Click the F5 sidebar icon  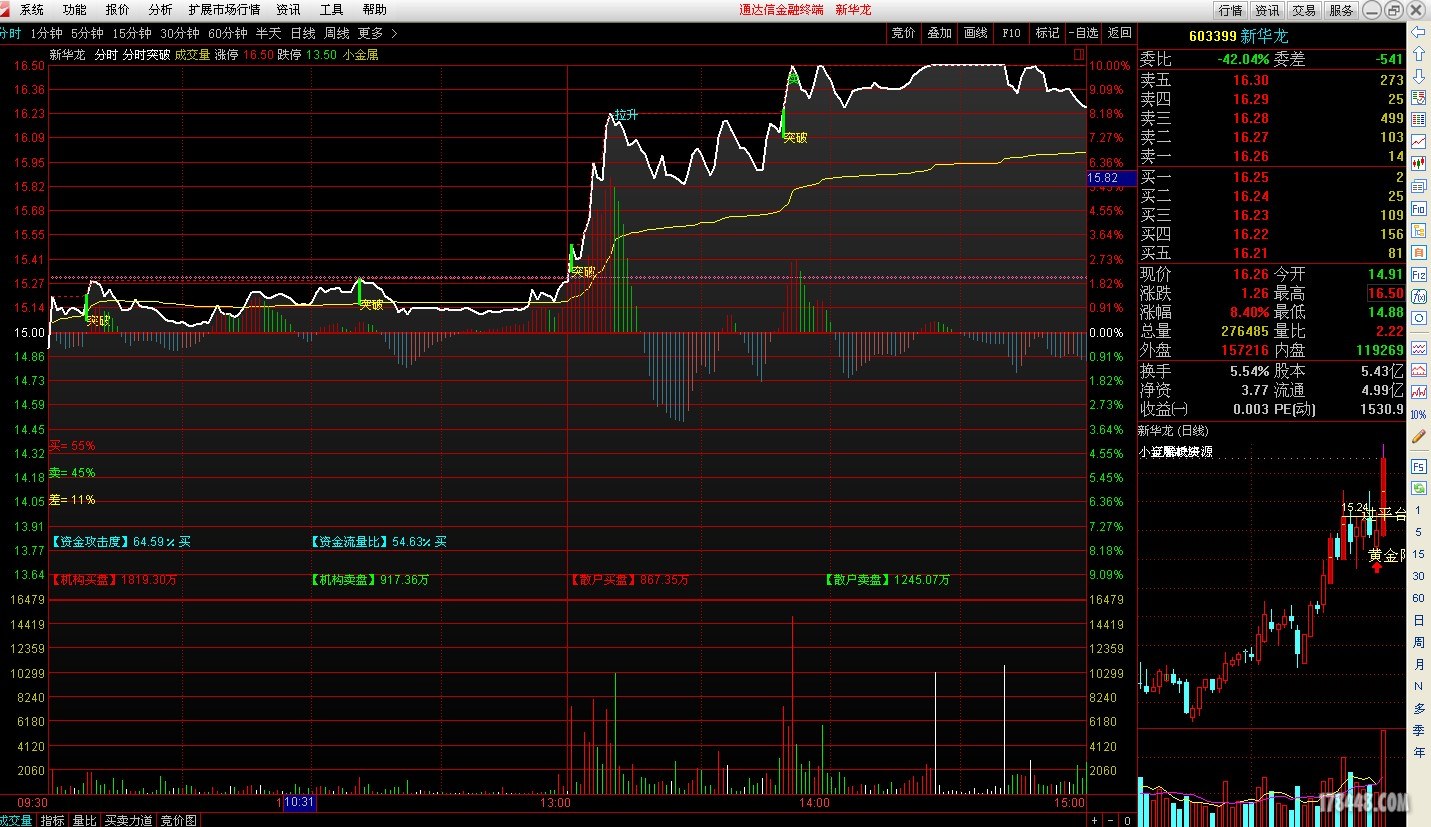1418,466
